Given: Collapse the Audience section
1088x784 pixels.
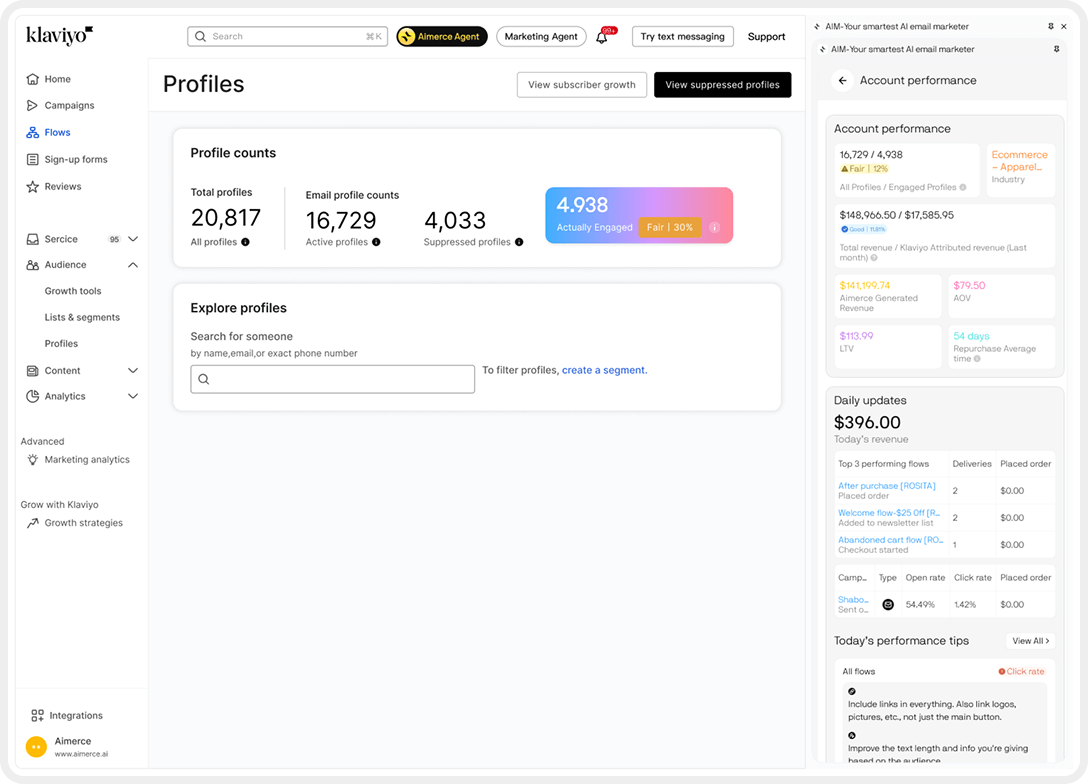Looking at the screenshot, I should tap(132, 264).
